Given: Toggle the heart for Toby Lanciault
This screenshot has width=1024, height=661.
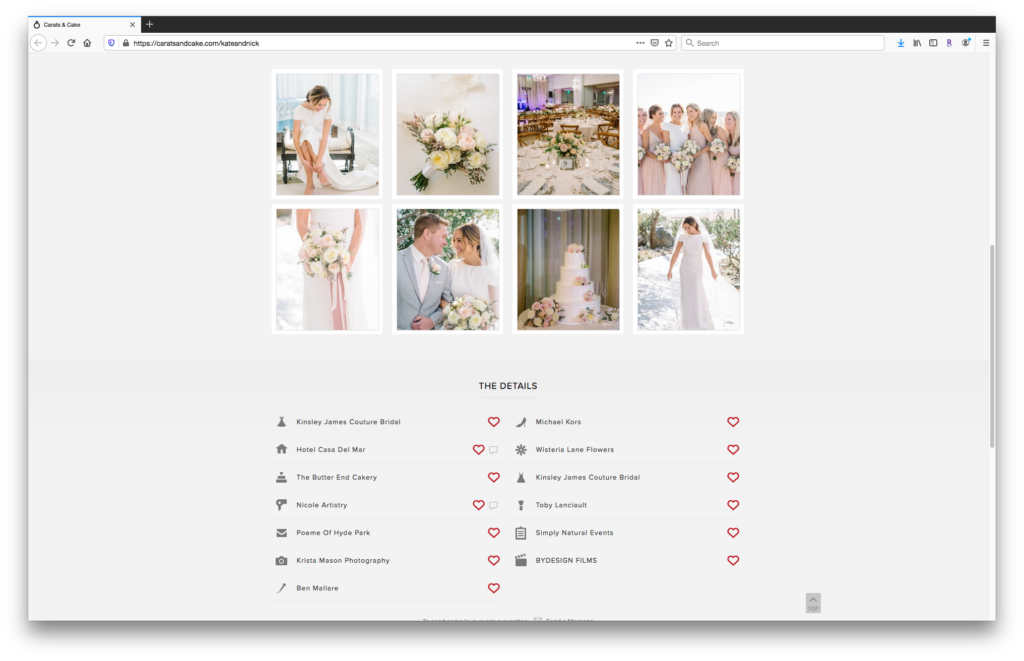Looking at the screenshot, I should click(733, 505).
